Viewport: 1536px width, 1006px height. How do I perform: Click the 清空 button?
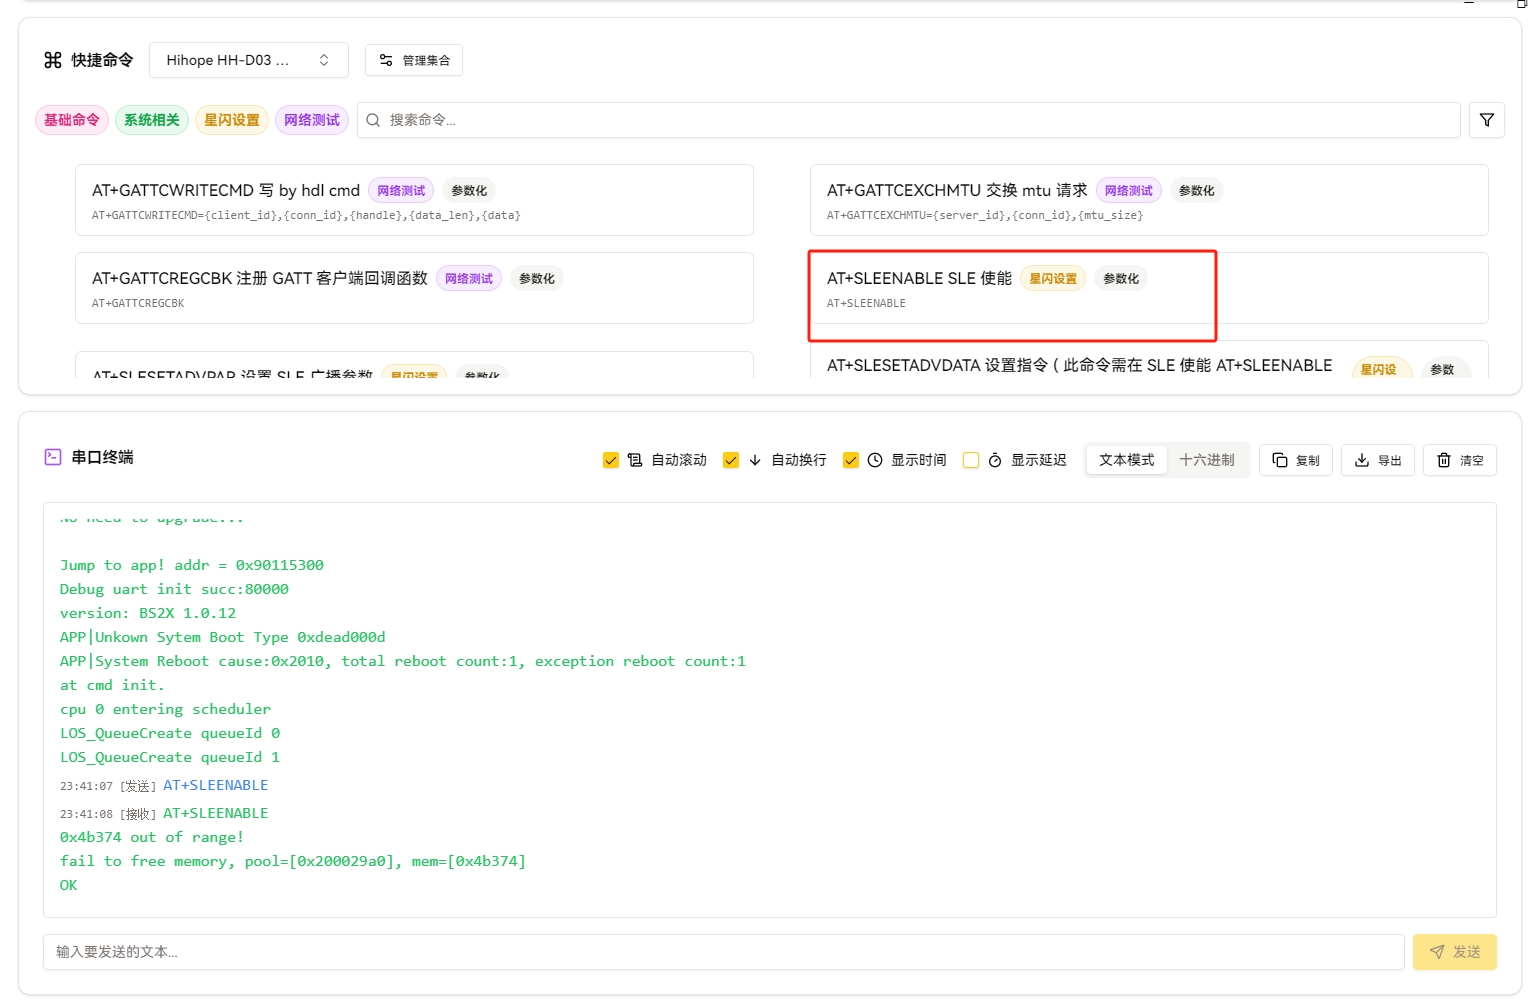(1460, 460)
